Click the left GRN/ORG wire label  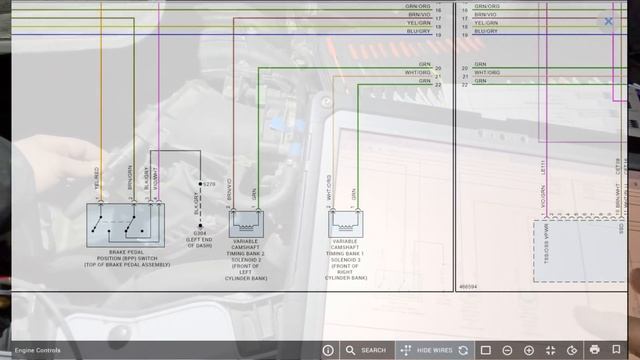[418, 6]
